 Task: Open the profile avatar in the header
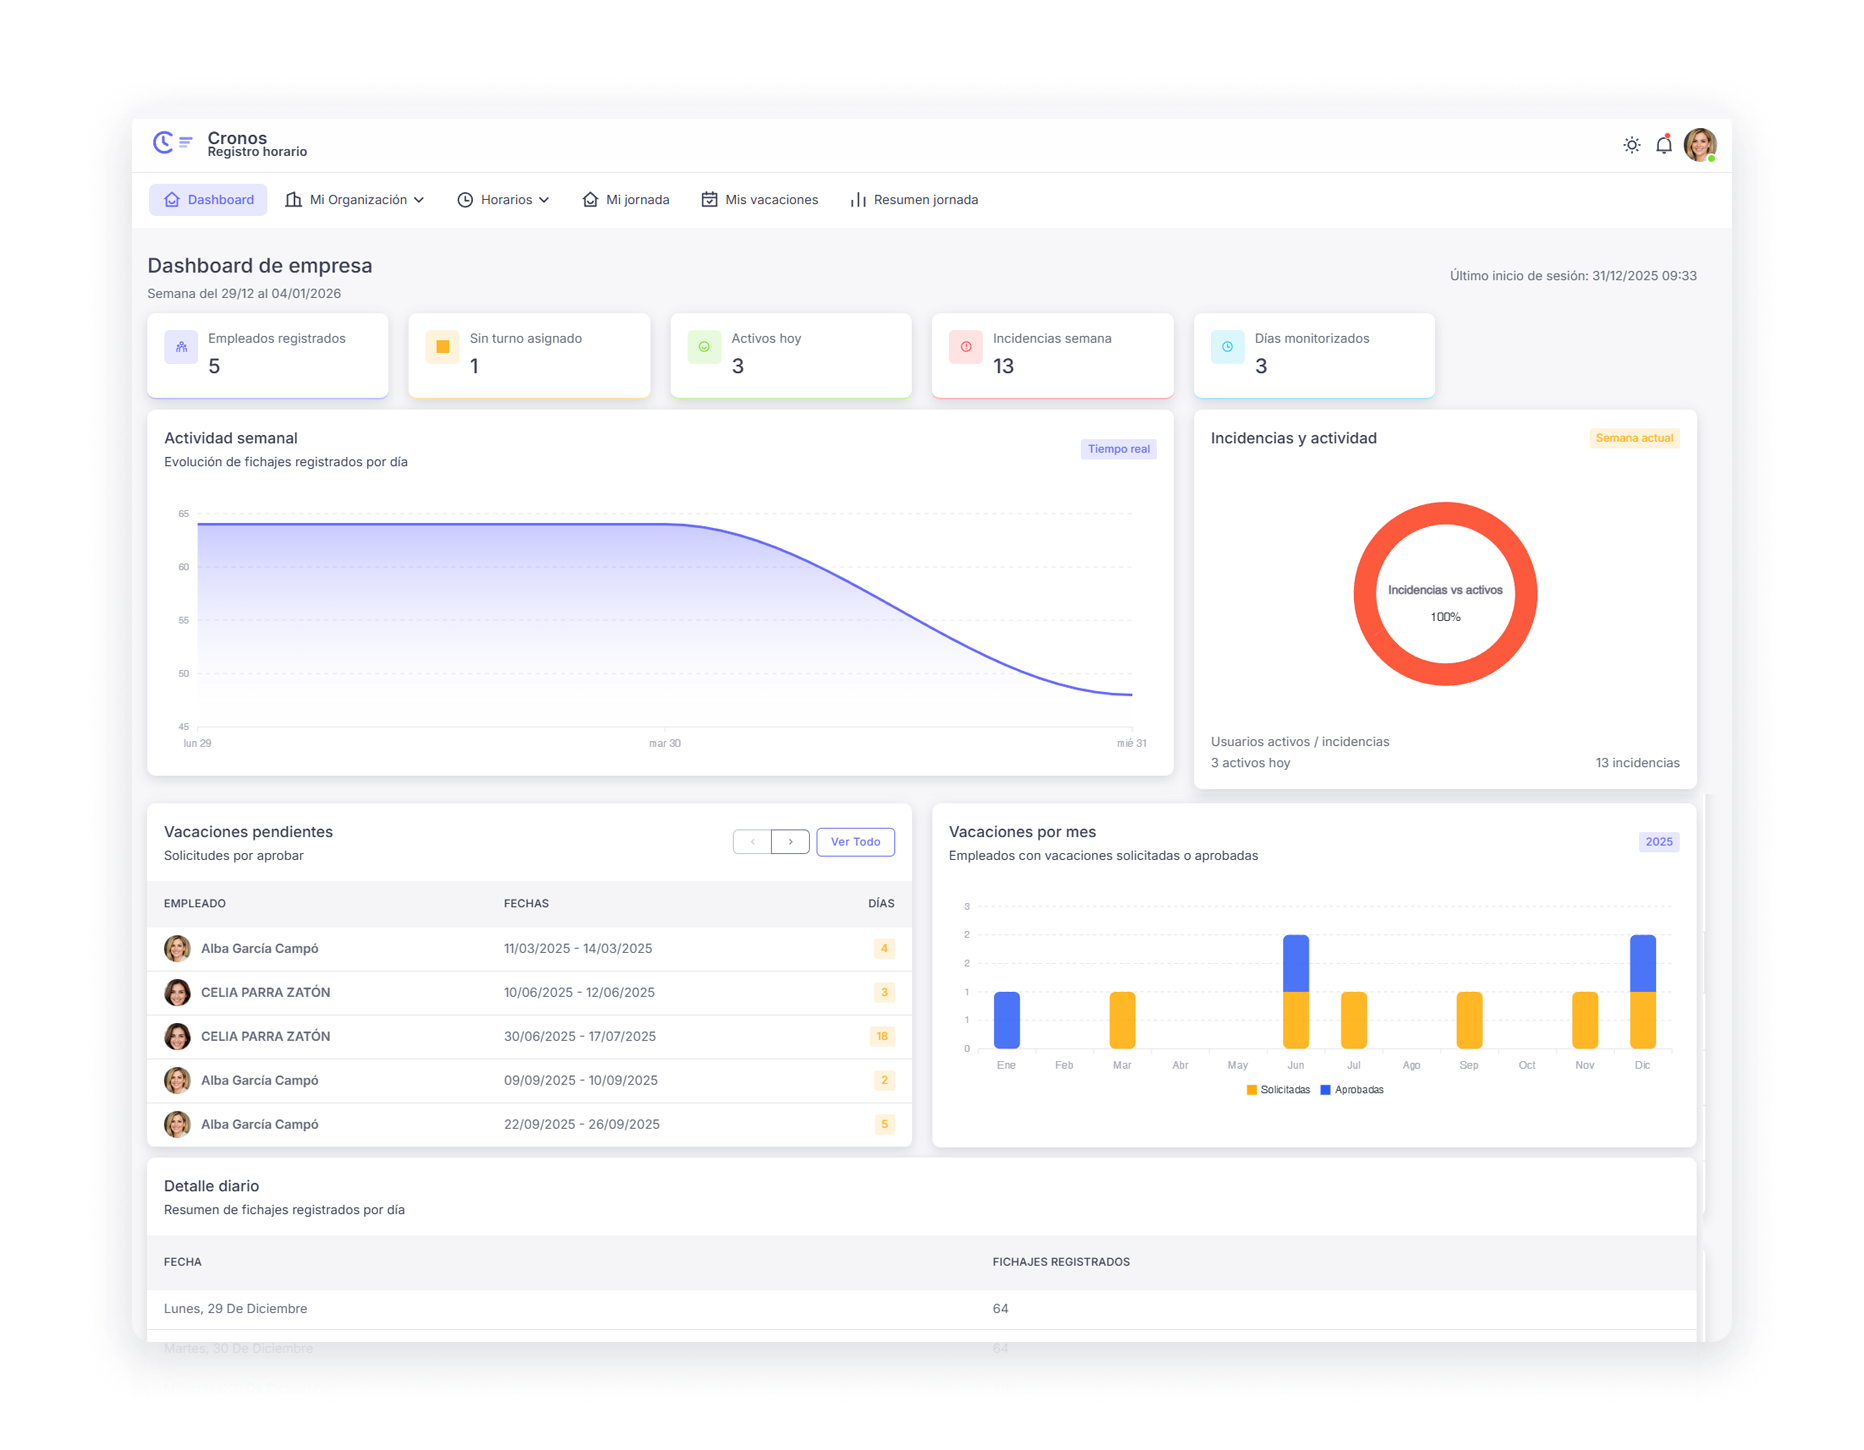[1703, 144]
